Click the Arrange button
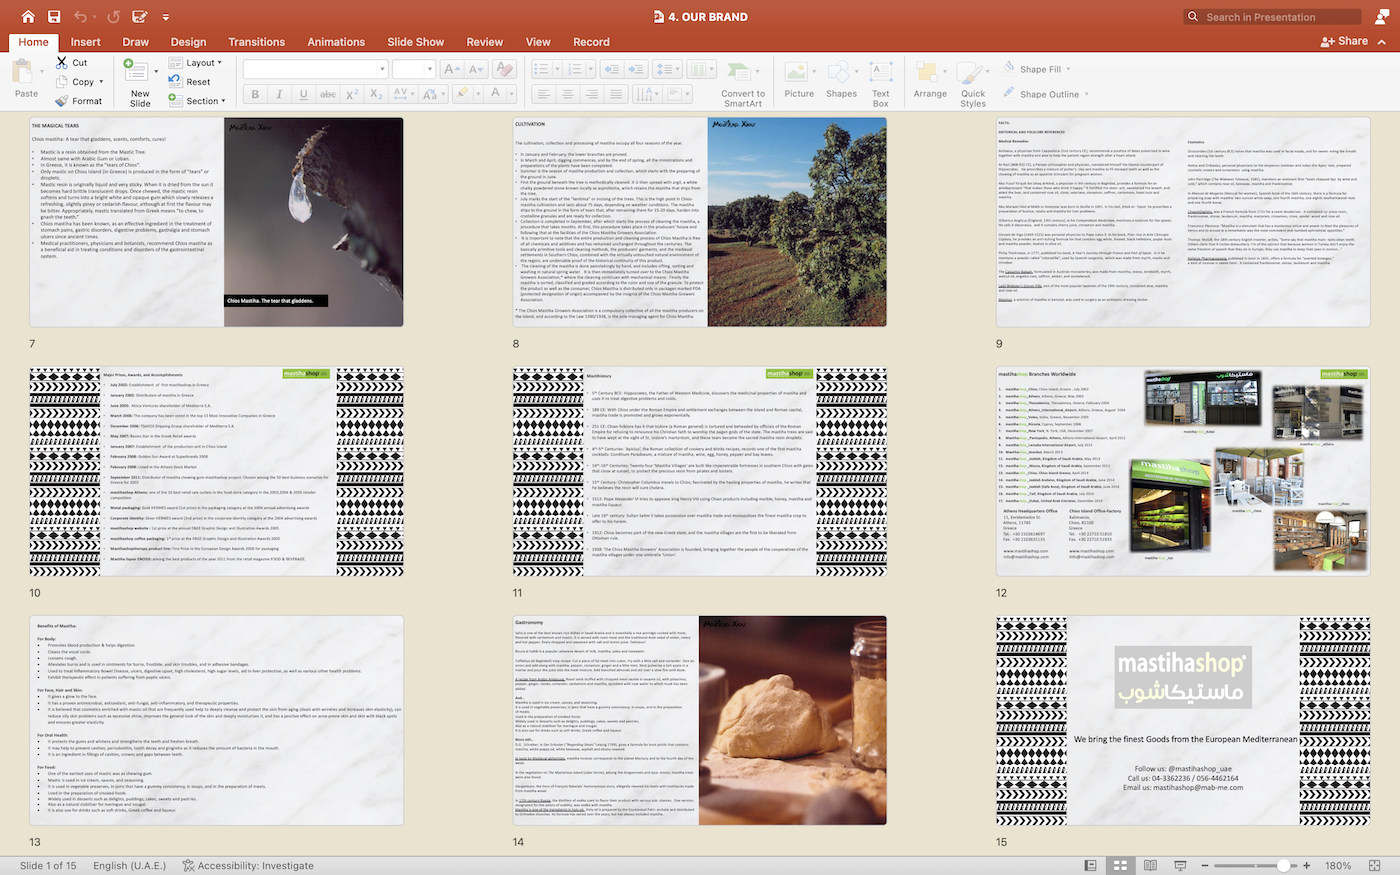Image resolution: width=1400 pixels, height=875 pixels. [930, 81]
